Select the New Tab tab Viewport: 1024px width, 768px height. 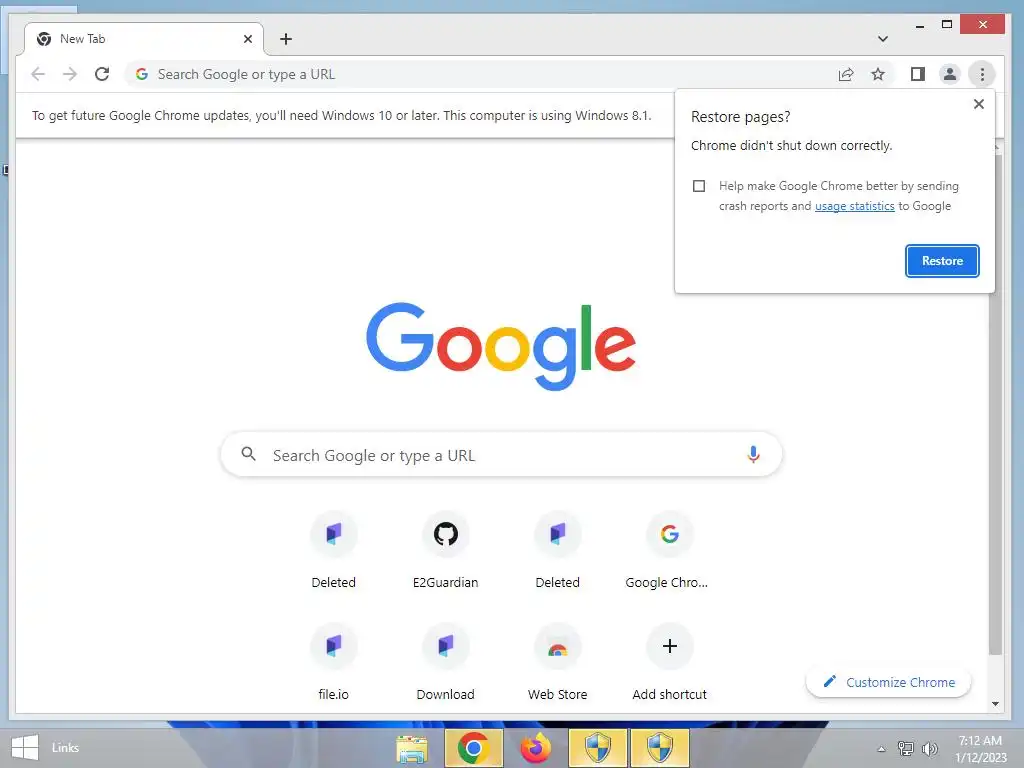pos(144,39)
